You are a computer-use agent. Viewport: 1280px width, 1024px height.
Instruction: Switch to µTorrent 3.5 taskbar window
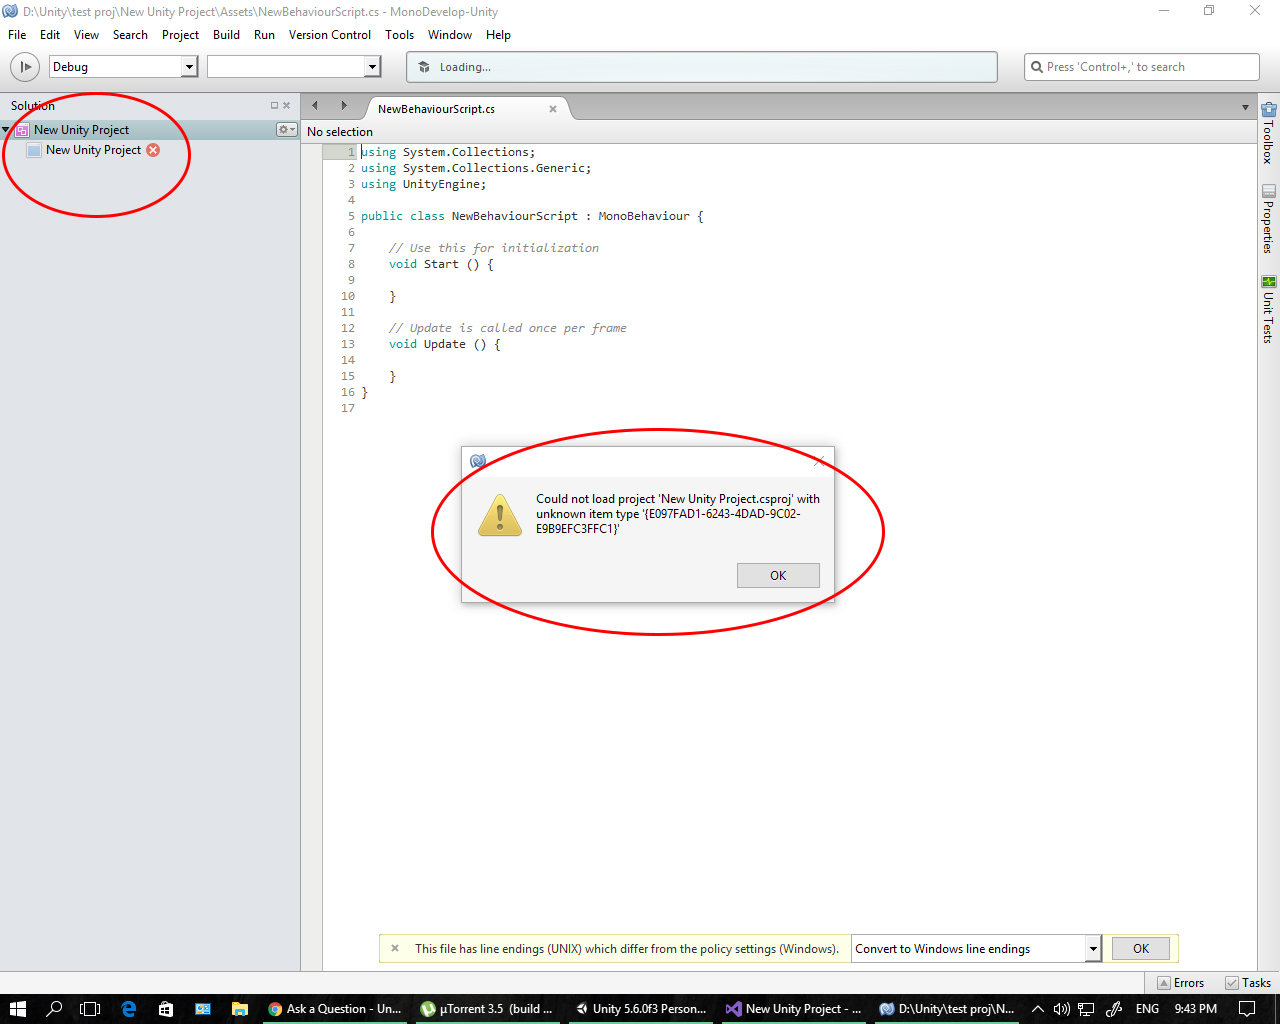pos(487,1009)
